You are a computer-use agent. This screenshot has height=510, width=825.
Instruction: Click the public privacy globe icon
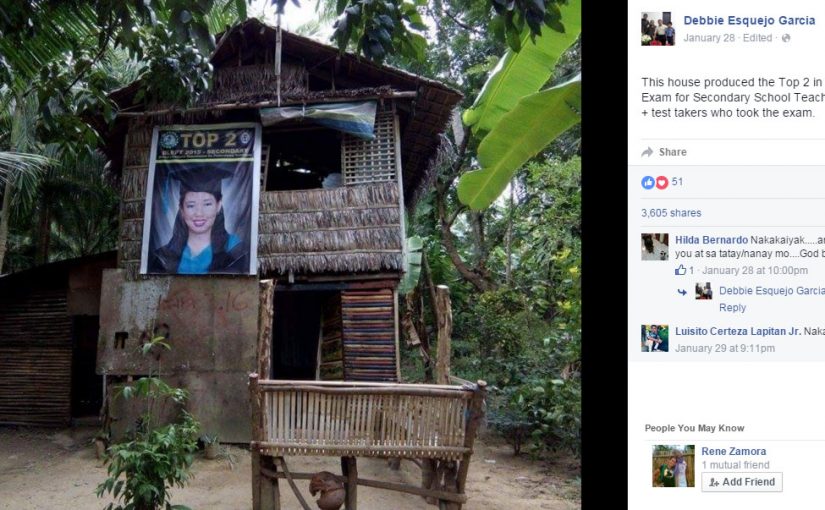[786, 38]
